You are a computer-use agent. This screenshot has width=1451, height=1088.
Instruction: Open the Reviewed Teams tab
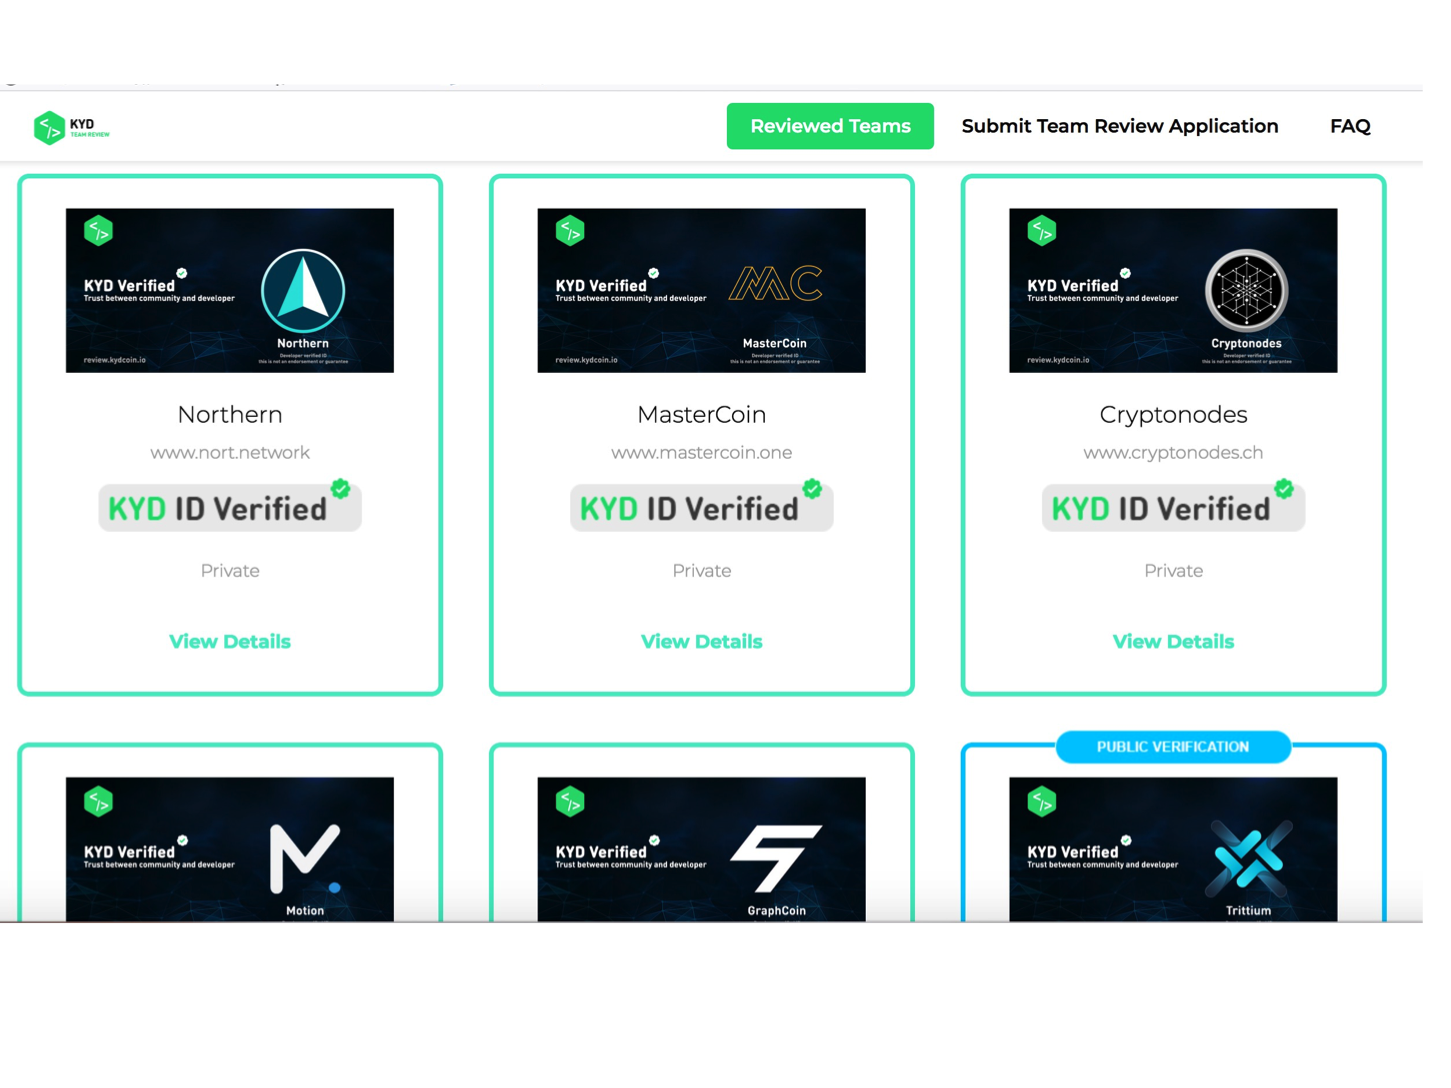click(x=830, y=126)
